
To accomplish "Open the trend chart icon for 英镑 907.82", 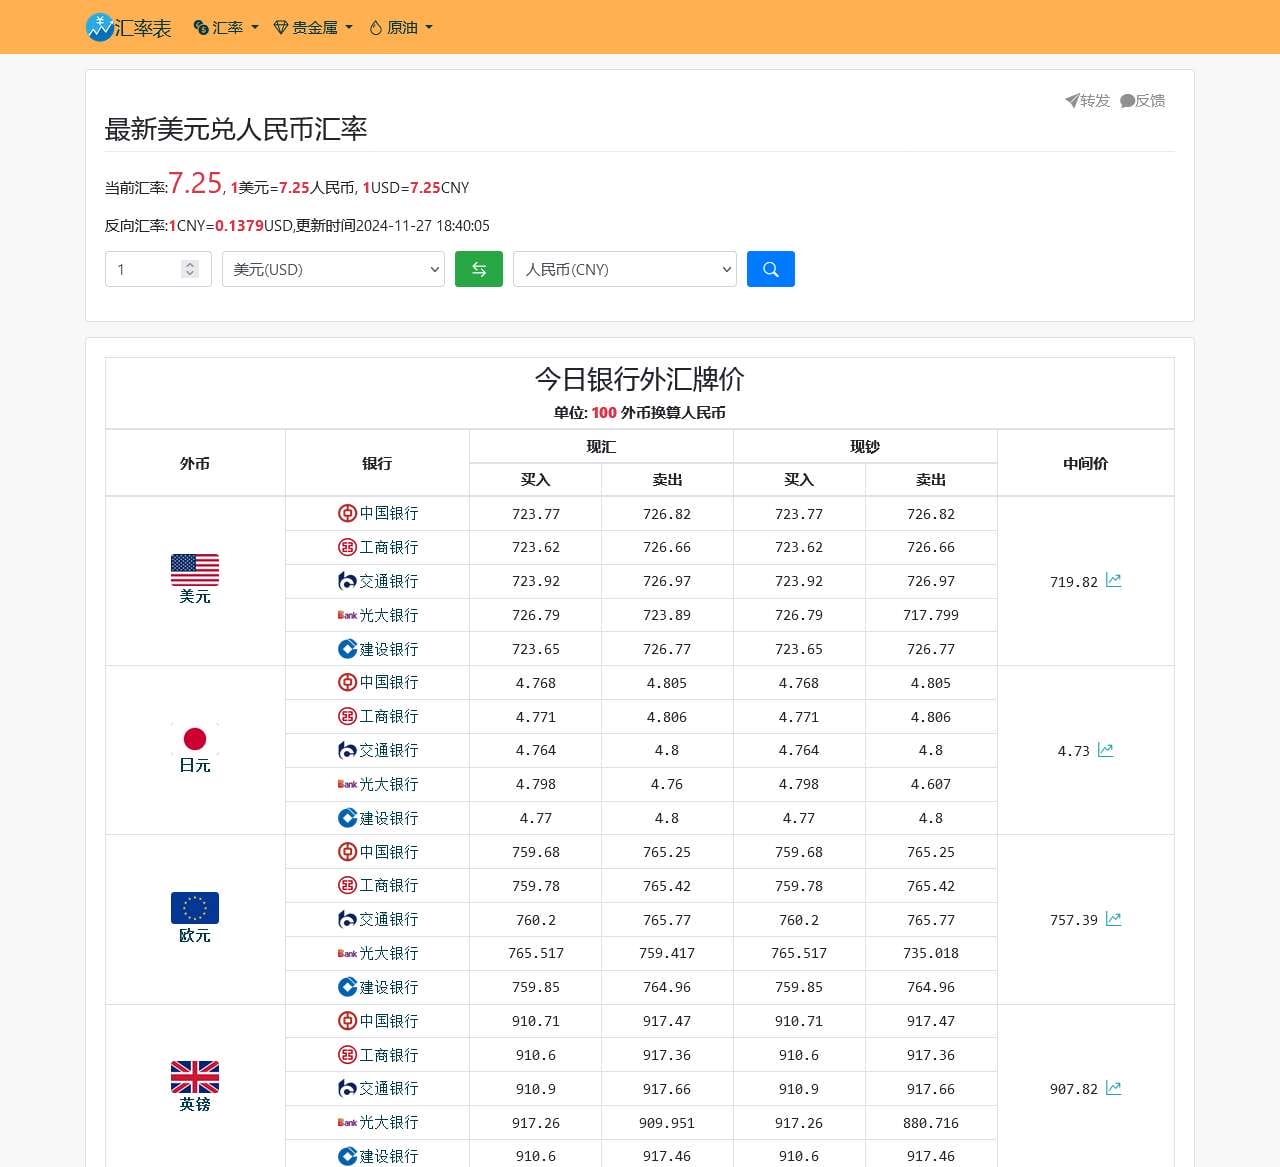I will coord(1113,1087).
